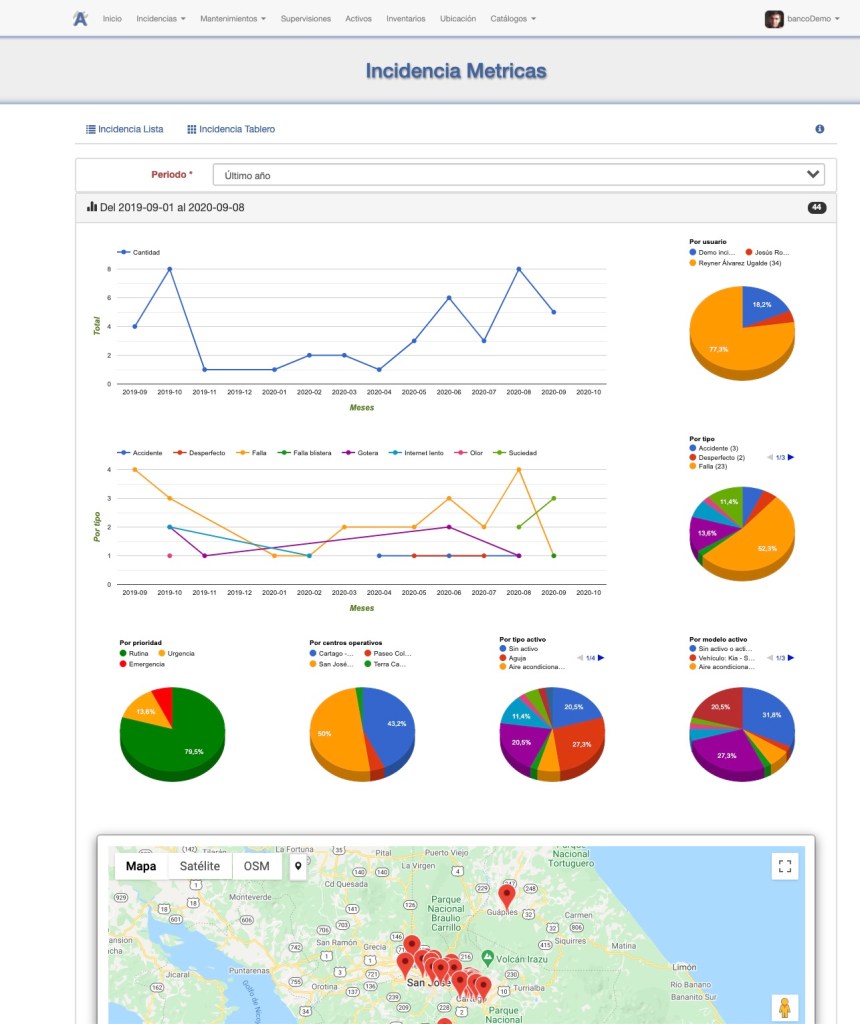Open the Incidencia Lista link

pyautogui.click(x=125, y=129)
